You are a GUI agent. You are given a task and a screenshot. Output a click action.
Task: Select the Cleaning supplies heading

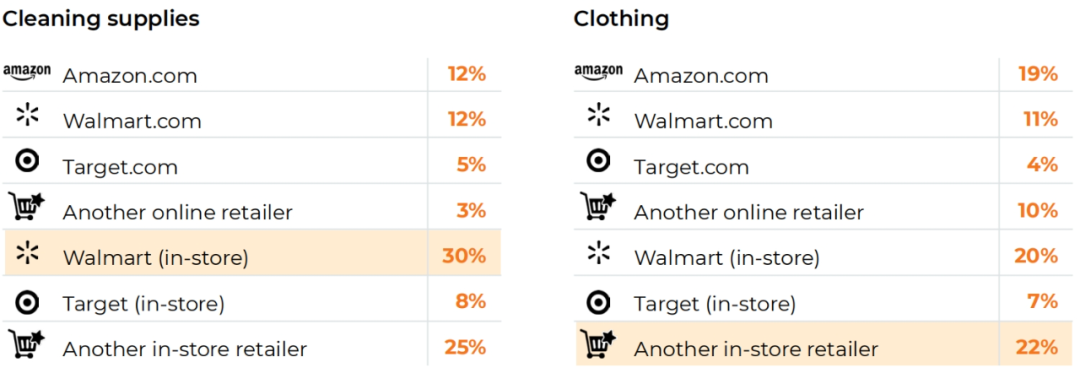(101, 19)
